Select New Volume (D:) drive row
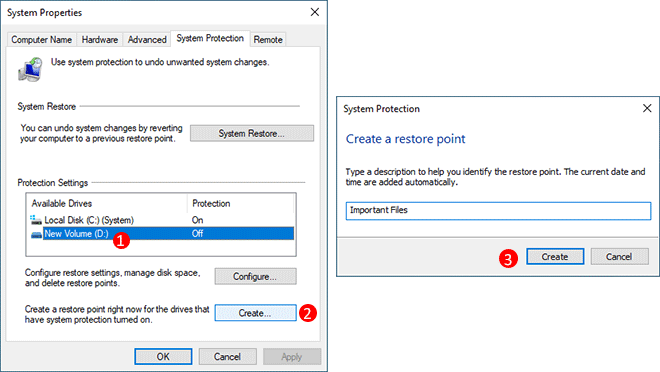This screenshot has width=660, height=372. click(162, 234)
